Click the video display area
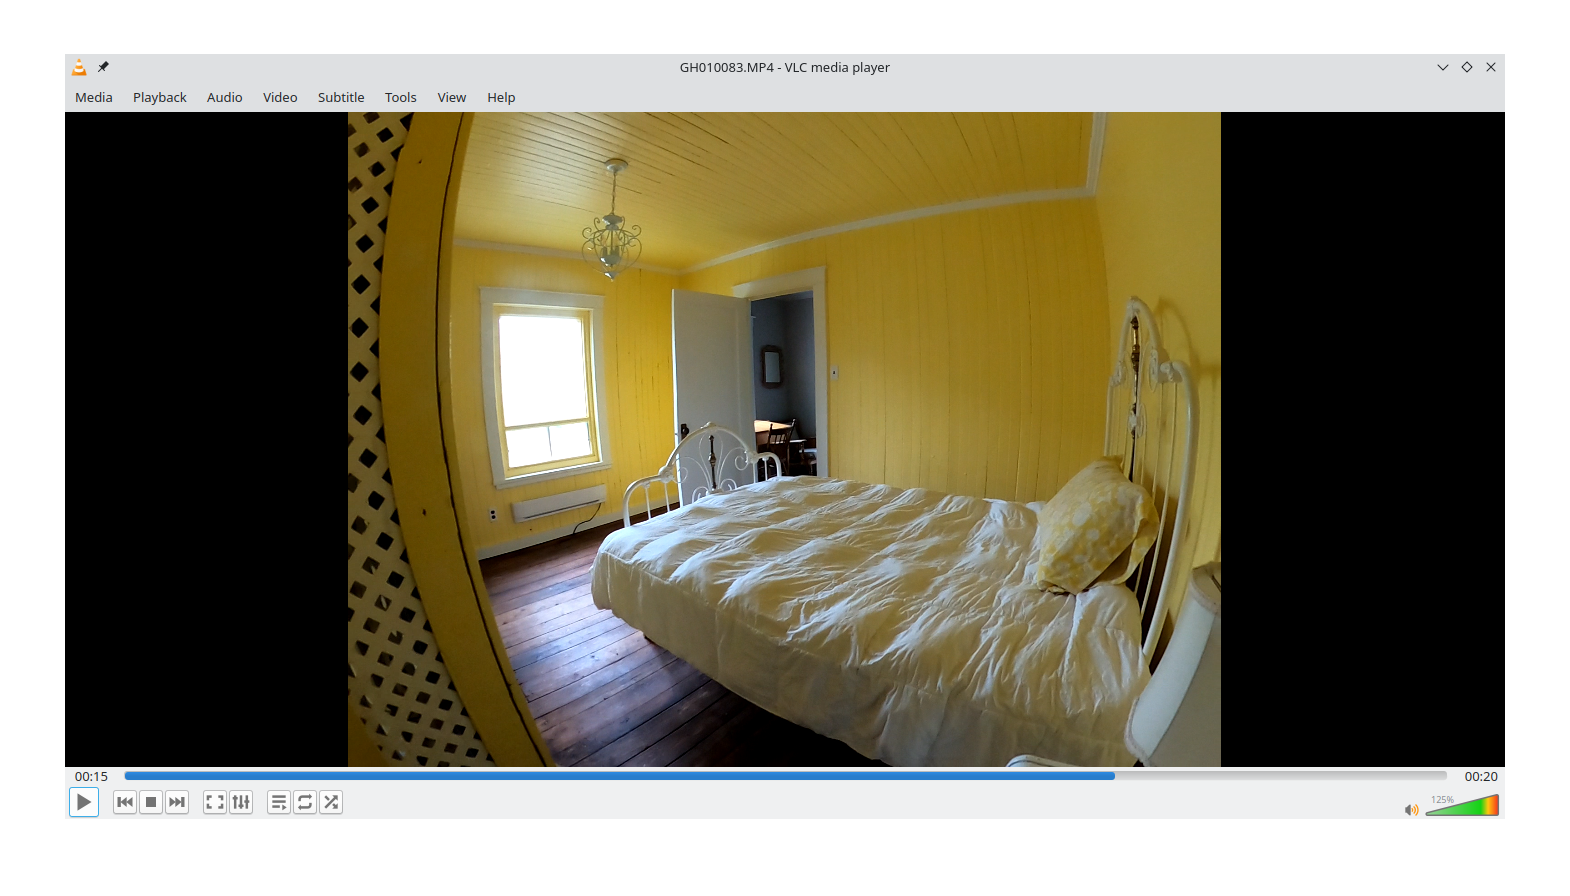The height and width of the screenshot is (896, 1570). tap(785, 439)
